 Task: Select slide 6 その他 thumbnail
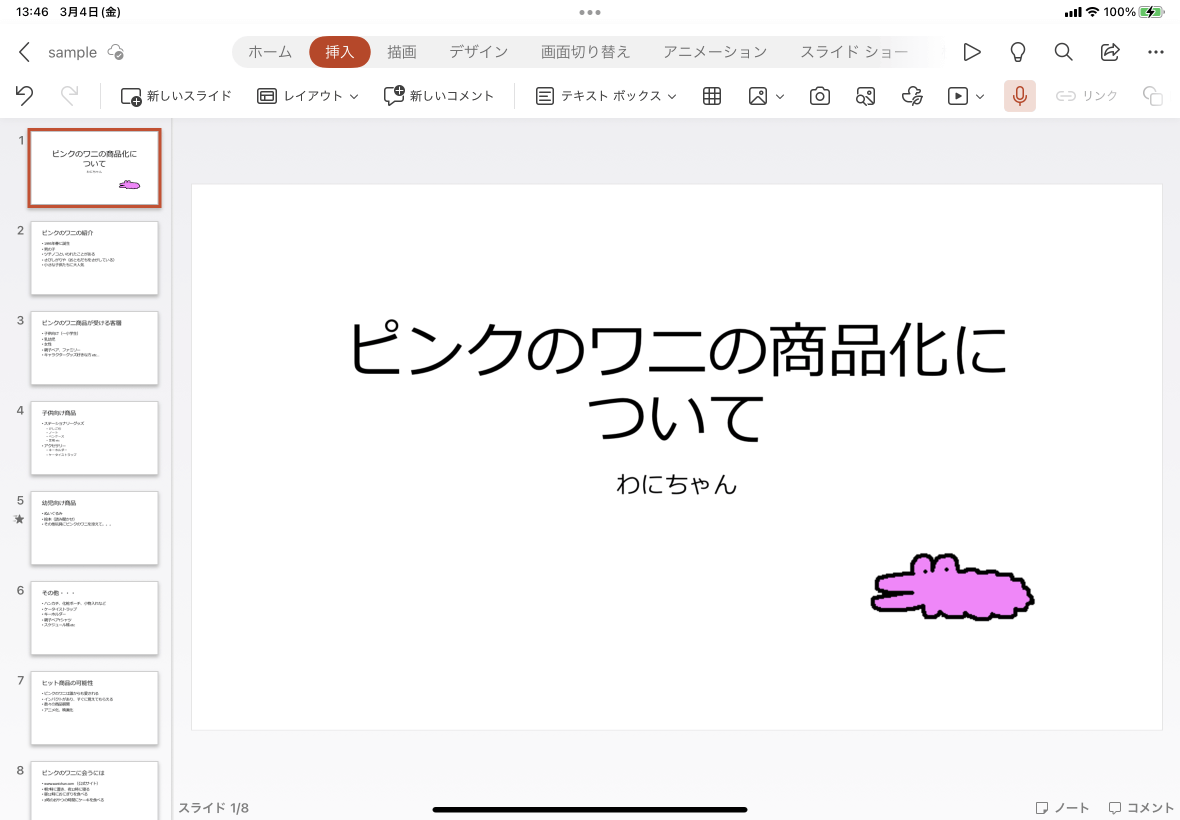click(x=95, y=618)
